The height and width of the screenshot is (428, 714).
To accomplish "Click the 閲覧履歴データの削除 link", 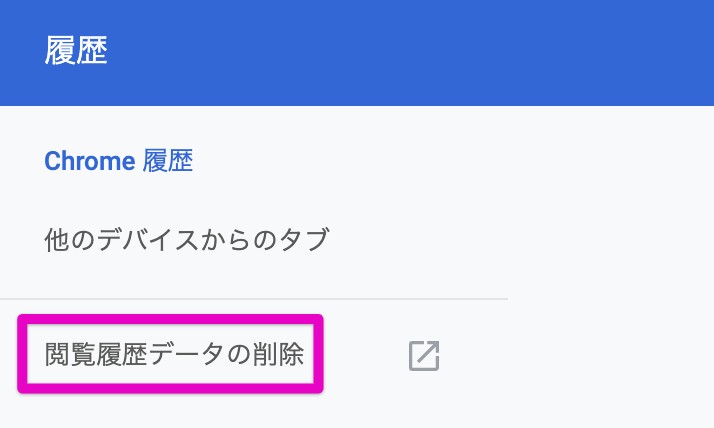I will (175, 355).
